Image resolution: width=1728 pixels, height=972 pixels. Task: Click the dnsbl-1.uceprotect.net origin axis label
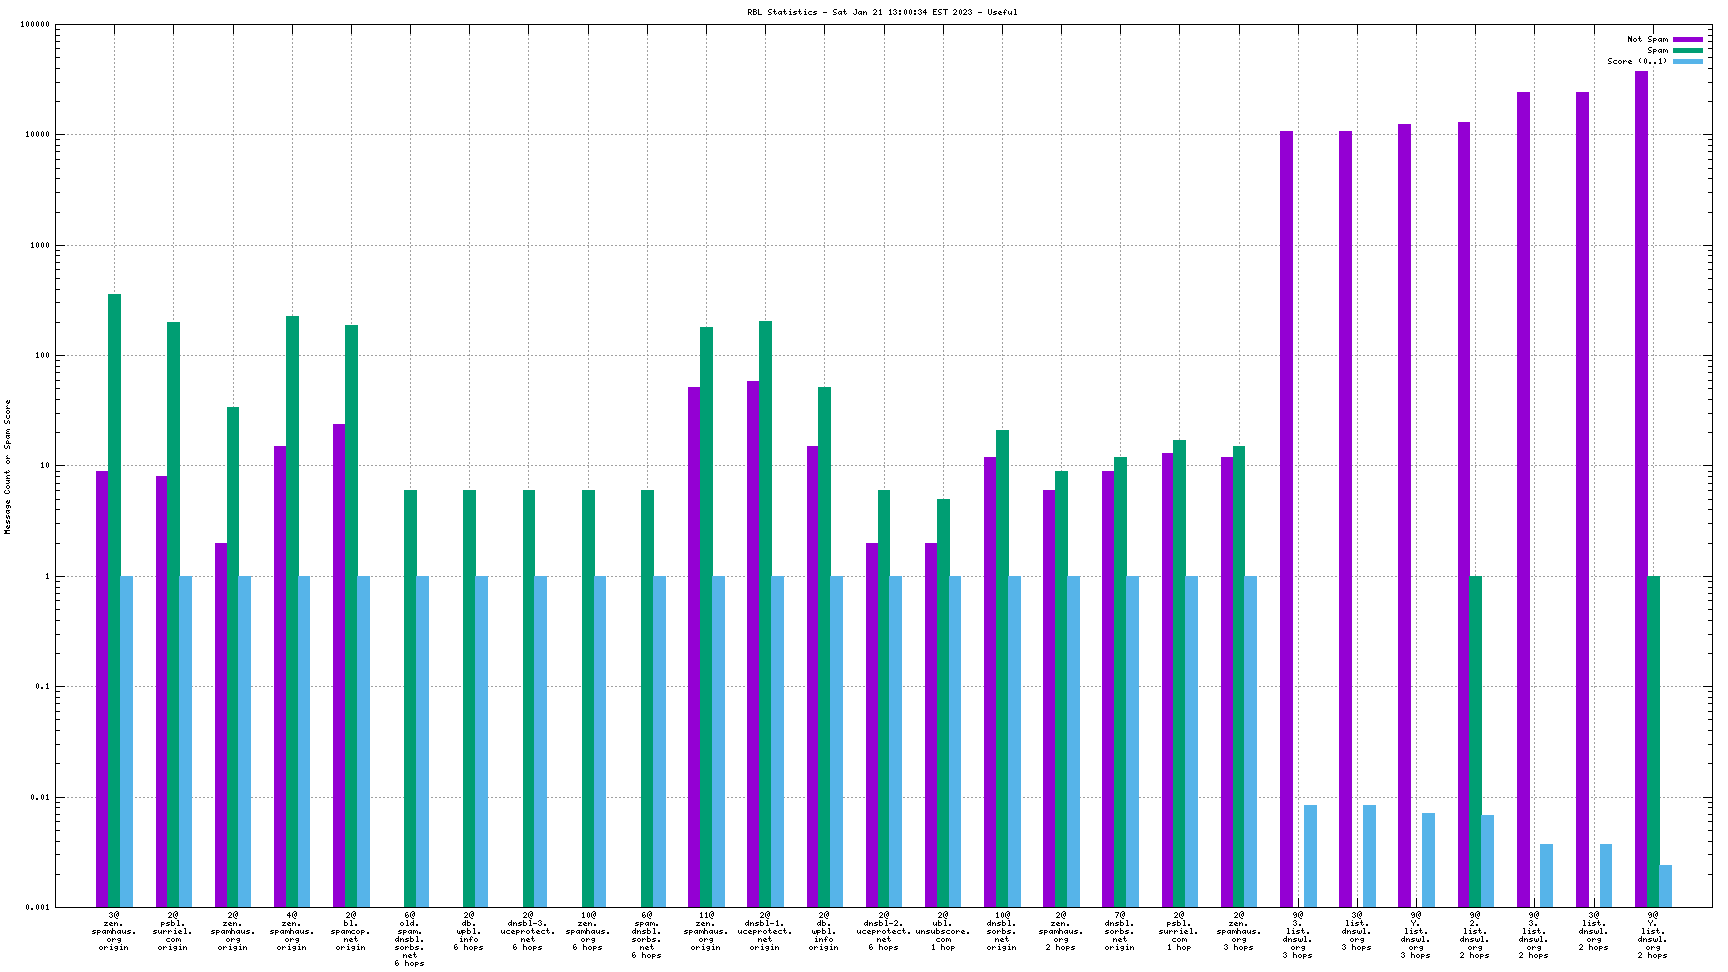pos(765,931)
